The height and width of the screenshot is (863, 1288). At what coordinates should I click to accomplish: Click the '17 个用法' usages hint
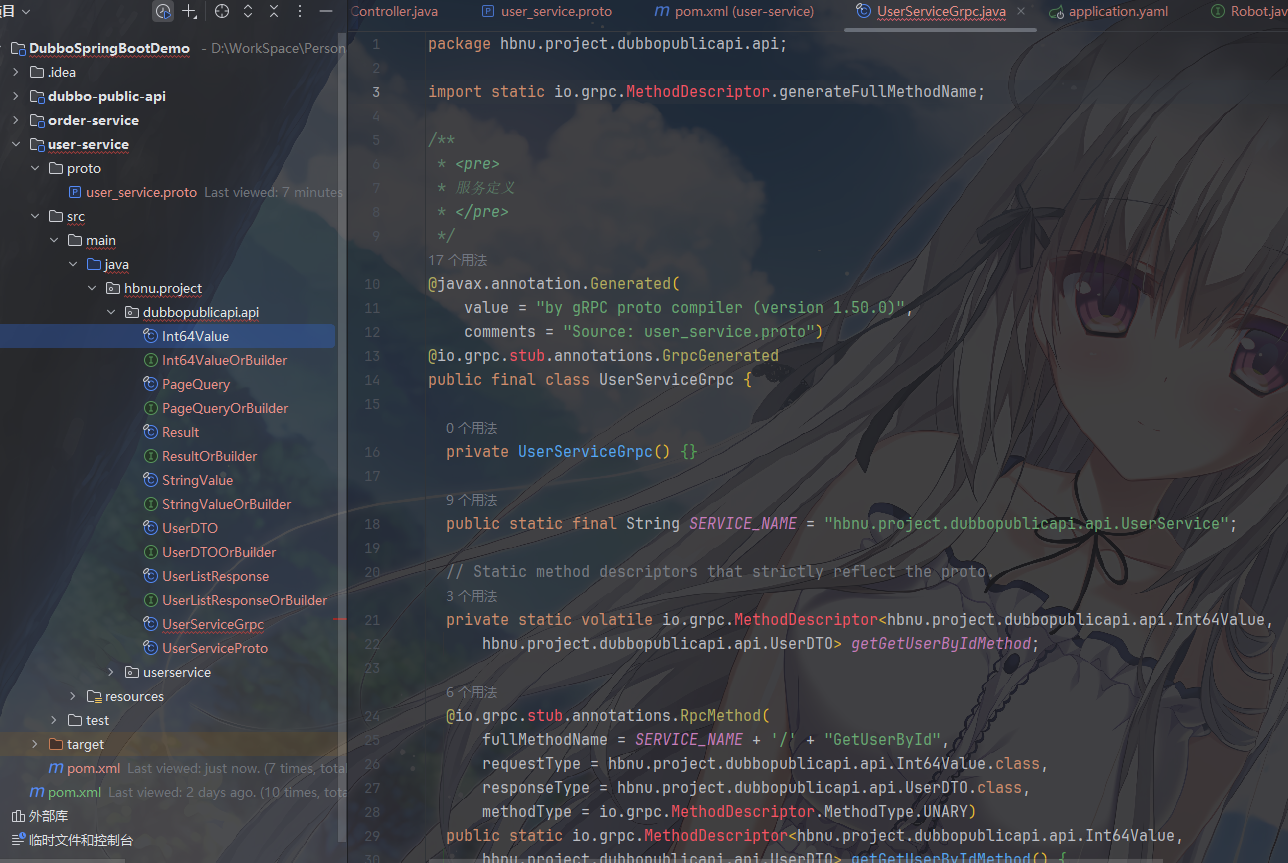point(458,260)
